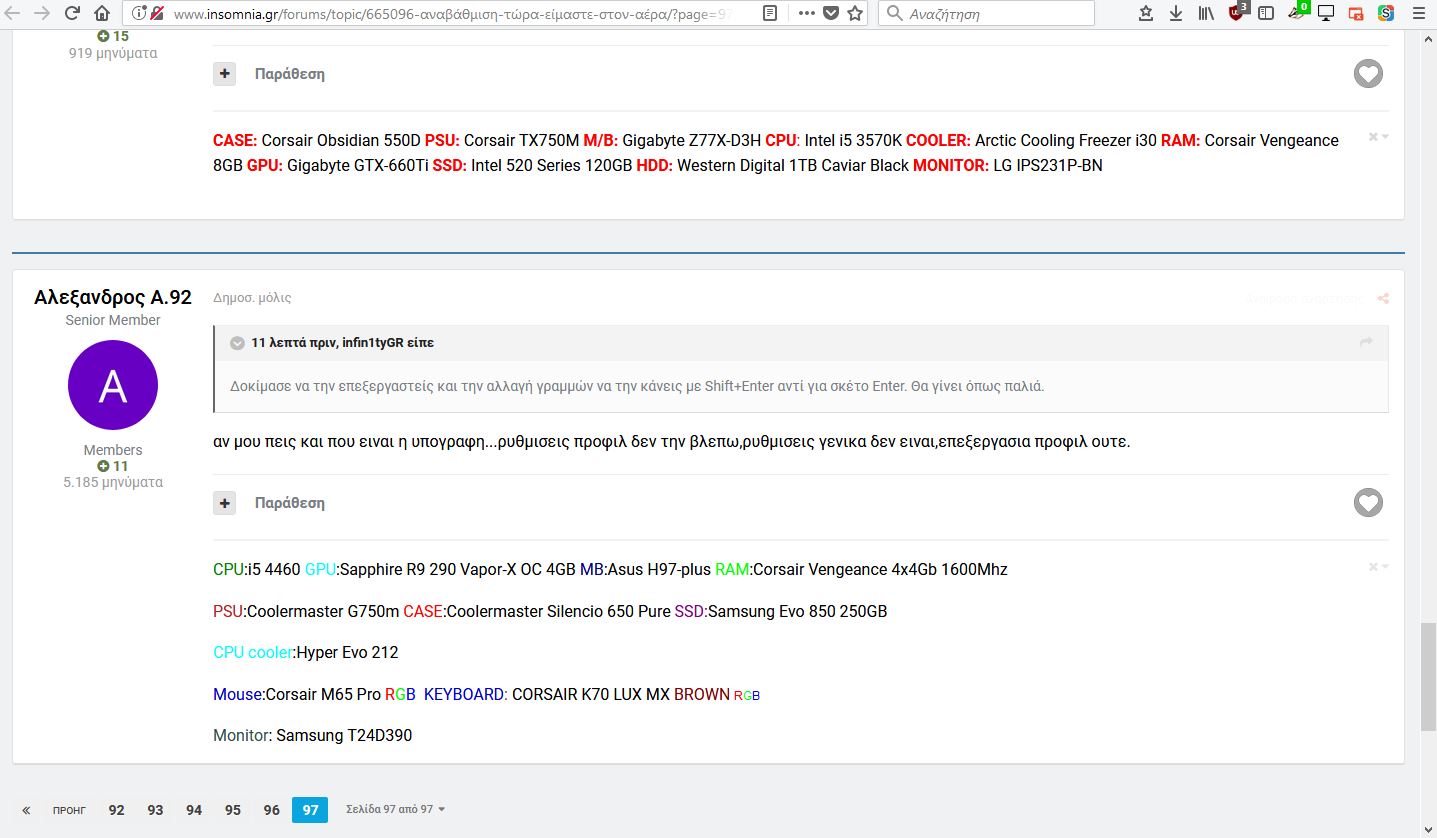1437x838 pixels.
Task: Toggle the browser sidebar
Action: [1266, 13]
